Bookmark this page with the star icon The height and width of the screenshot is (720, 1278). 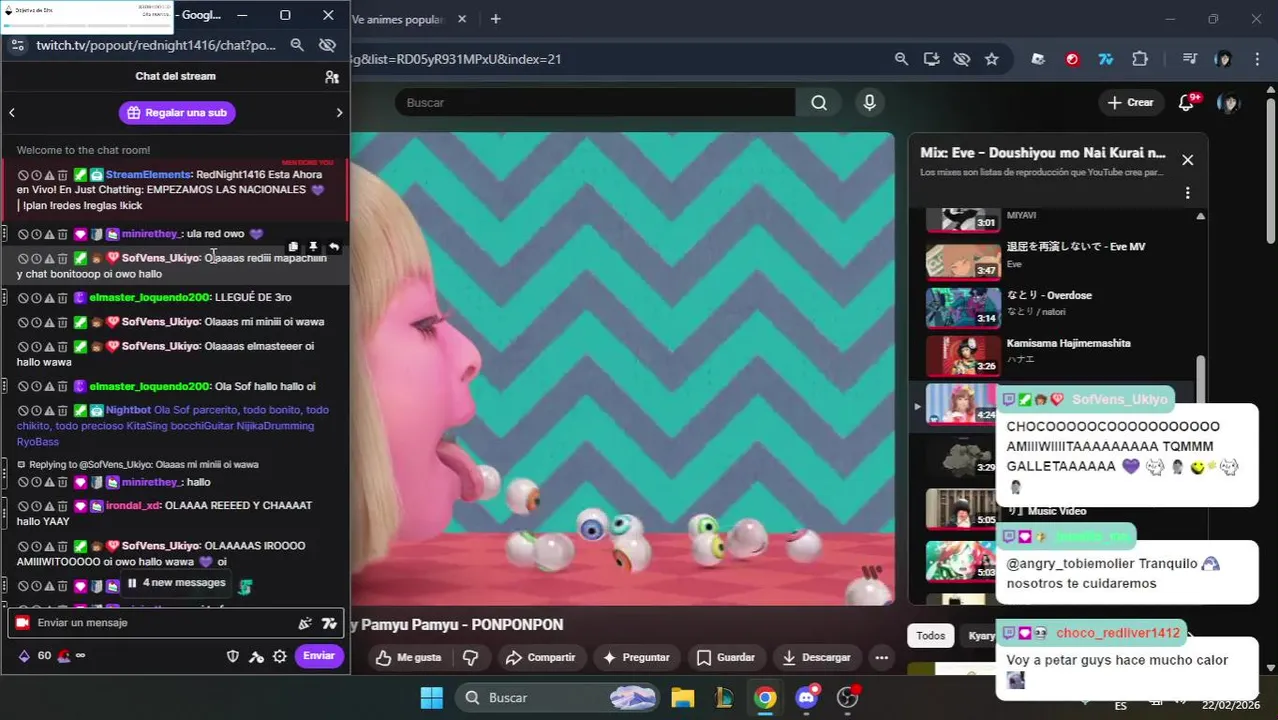coord(991,59)
